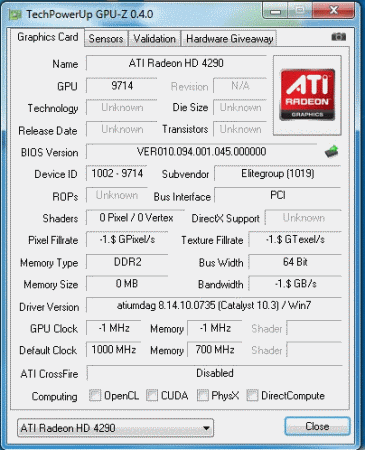Select the Graphics Card tab
Image resolution: width=365 pixels, height=450 pixels.
tap(47, 37)
